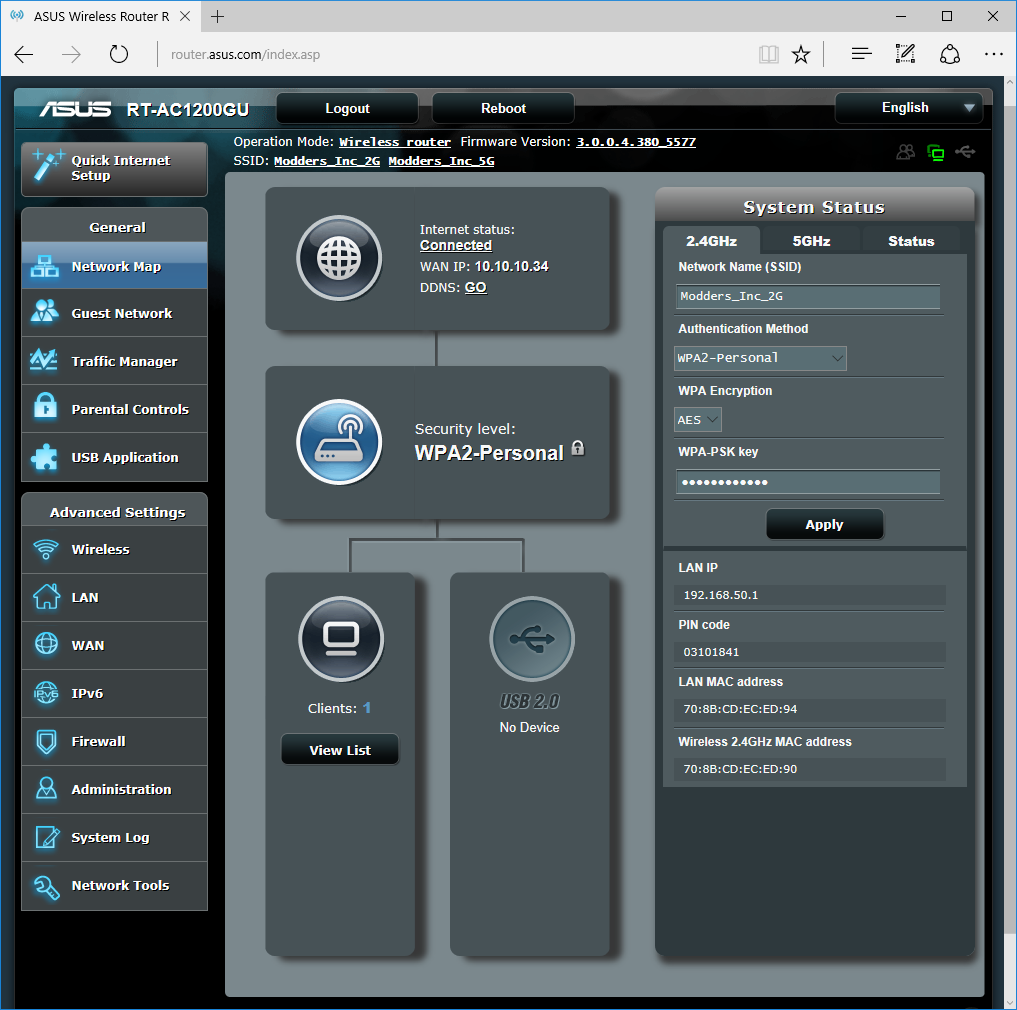The image size is (1017, 1010).
Task: Close the ASUS Wireless Router tab
Action: (185, 16)
